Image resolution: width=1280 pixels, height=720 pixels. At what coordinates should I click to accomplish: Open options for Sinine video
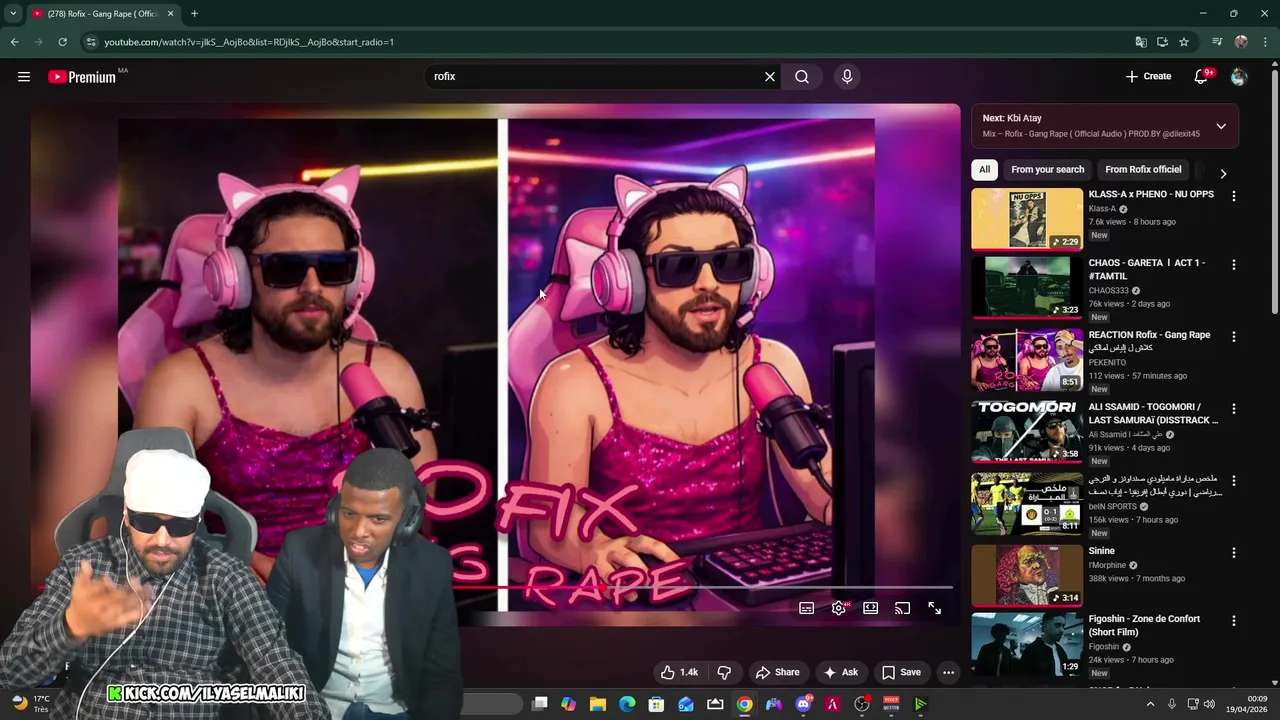[1233, 553]
